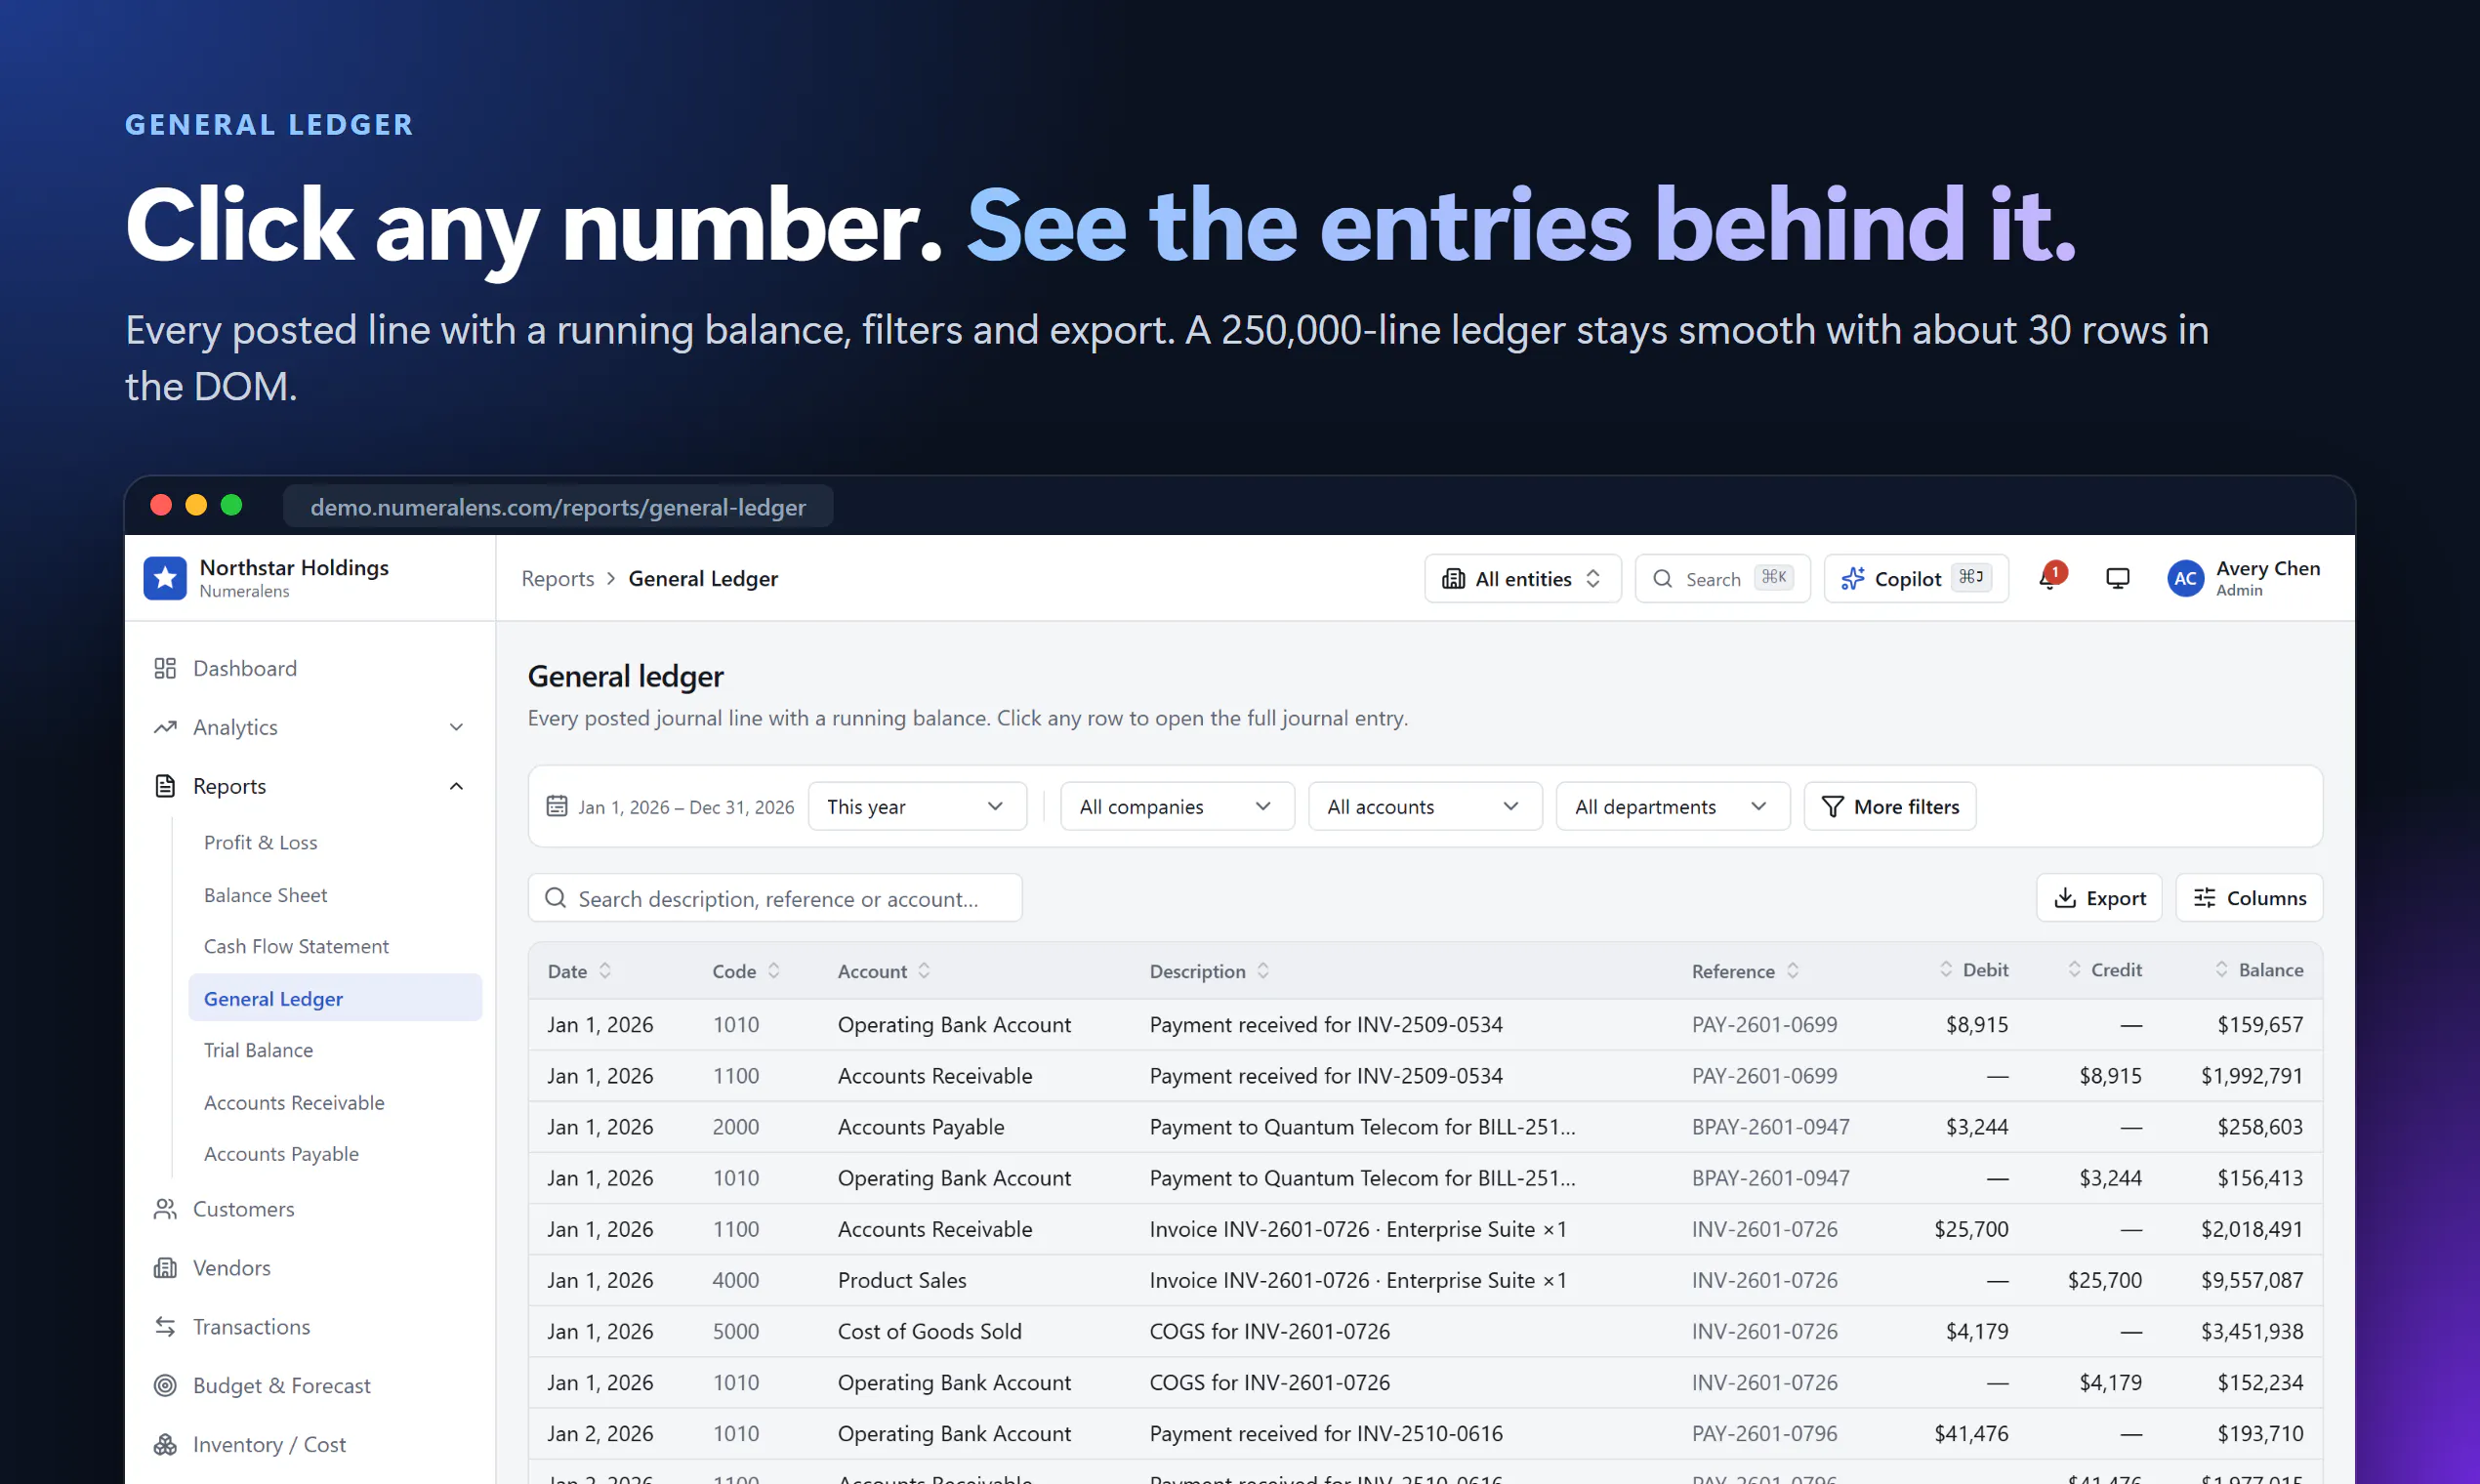Viewport: 2480px width, 1484px height.
Task: Open the All companies dropdown
Action: 1176,806
